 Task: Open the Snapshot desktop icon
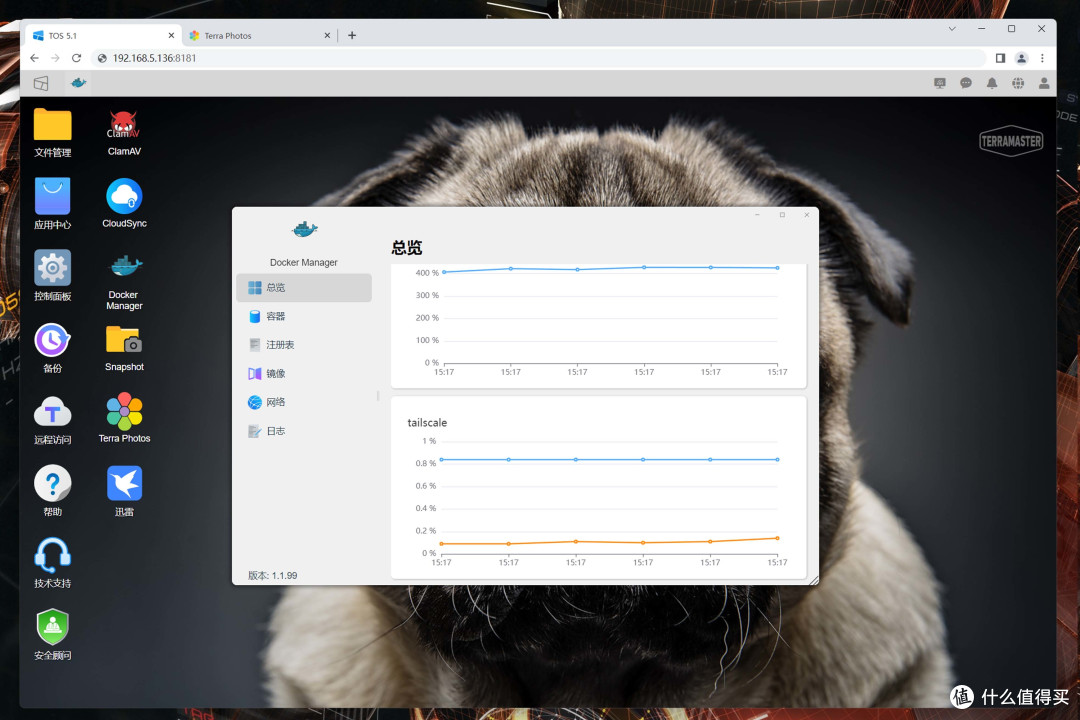[x=124, y=348]
